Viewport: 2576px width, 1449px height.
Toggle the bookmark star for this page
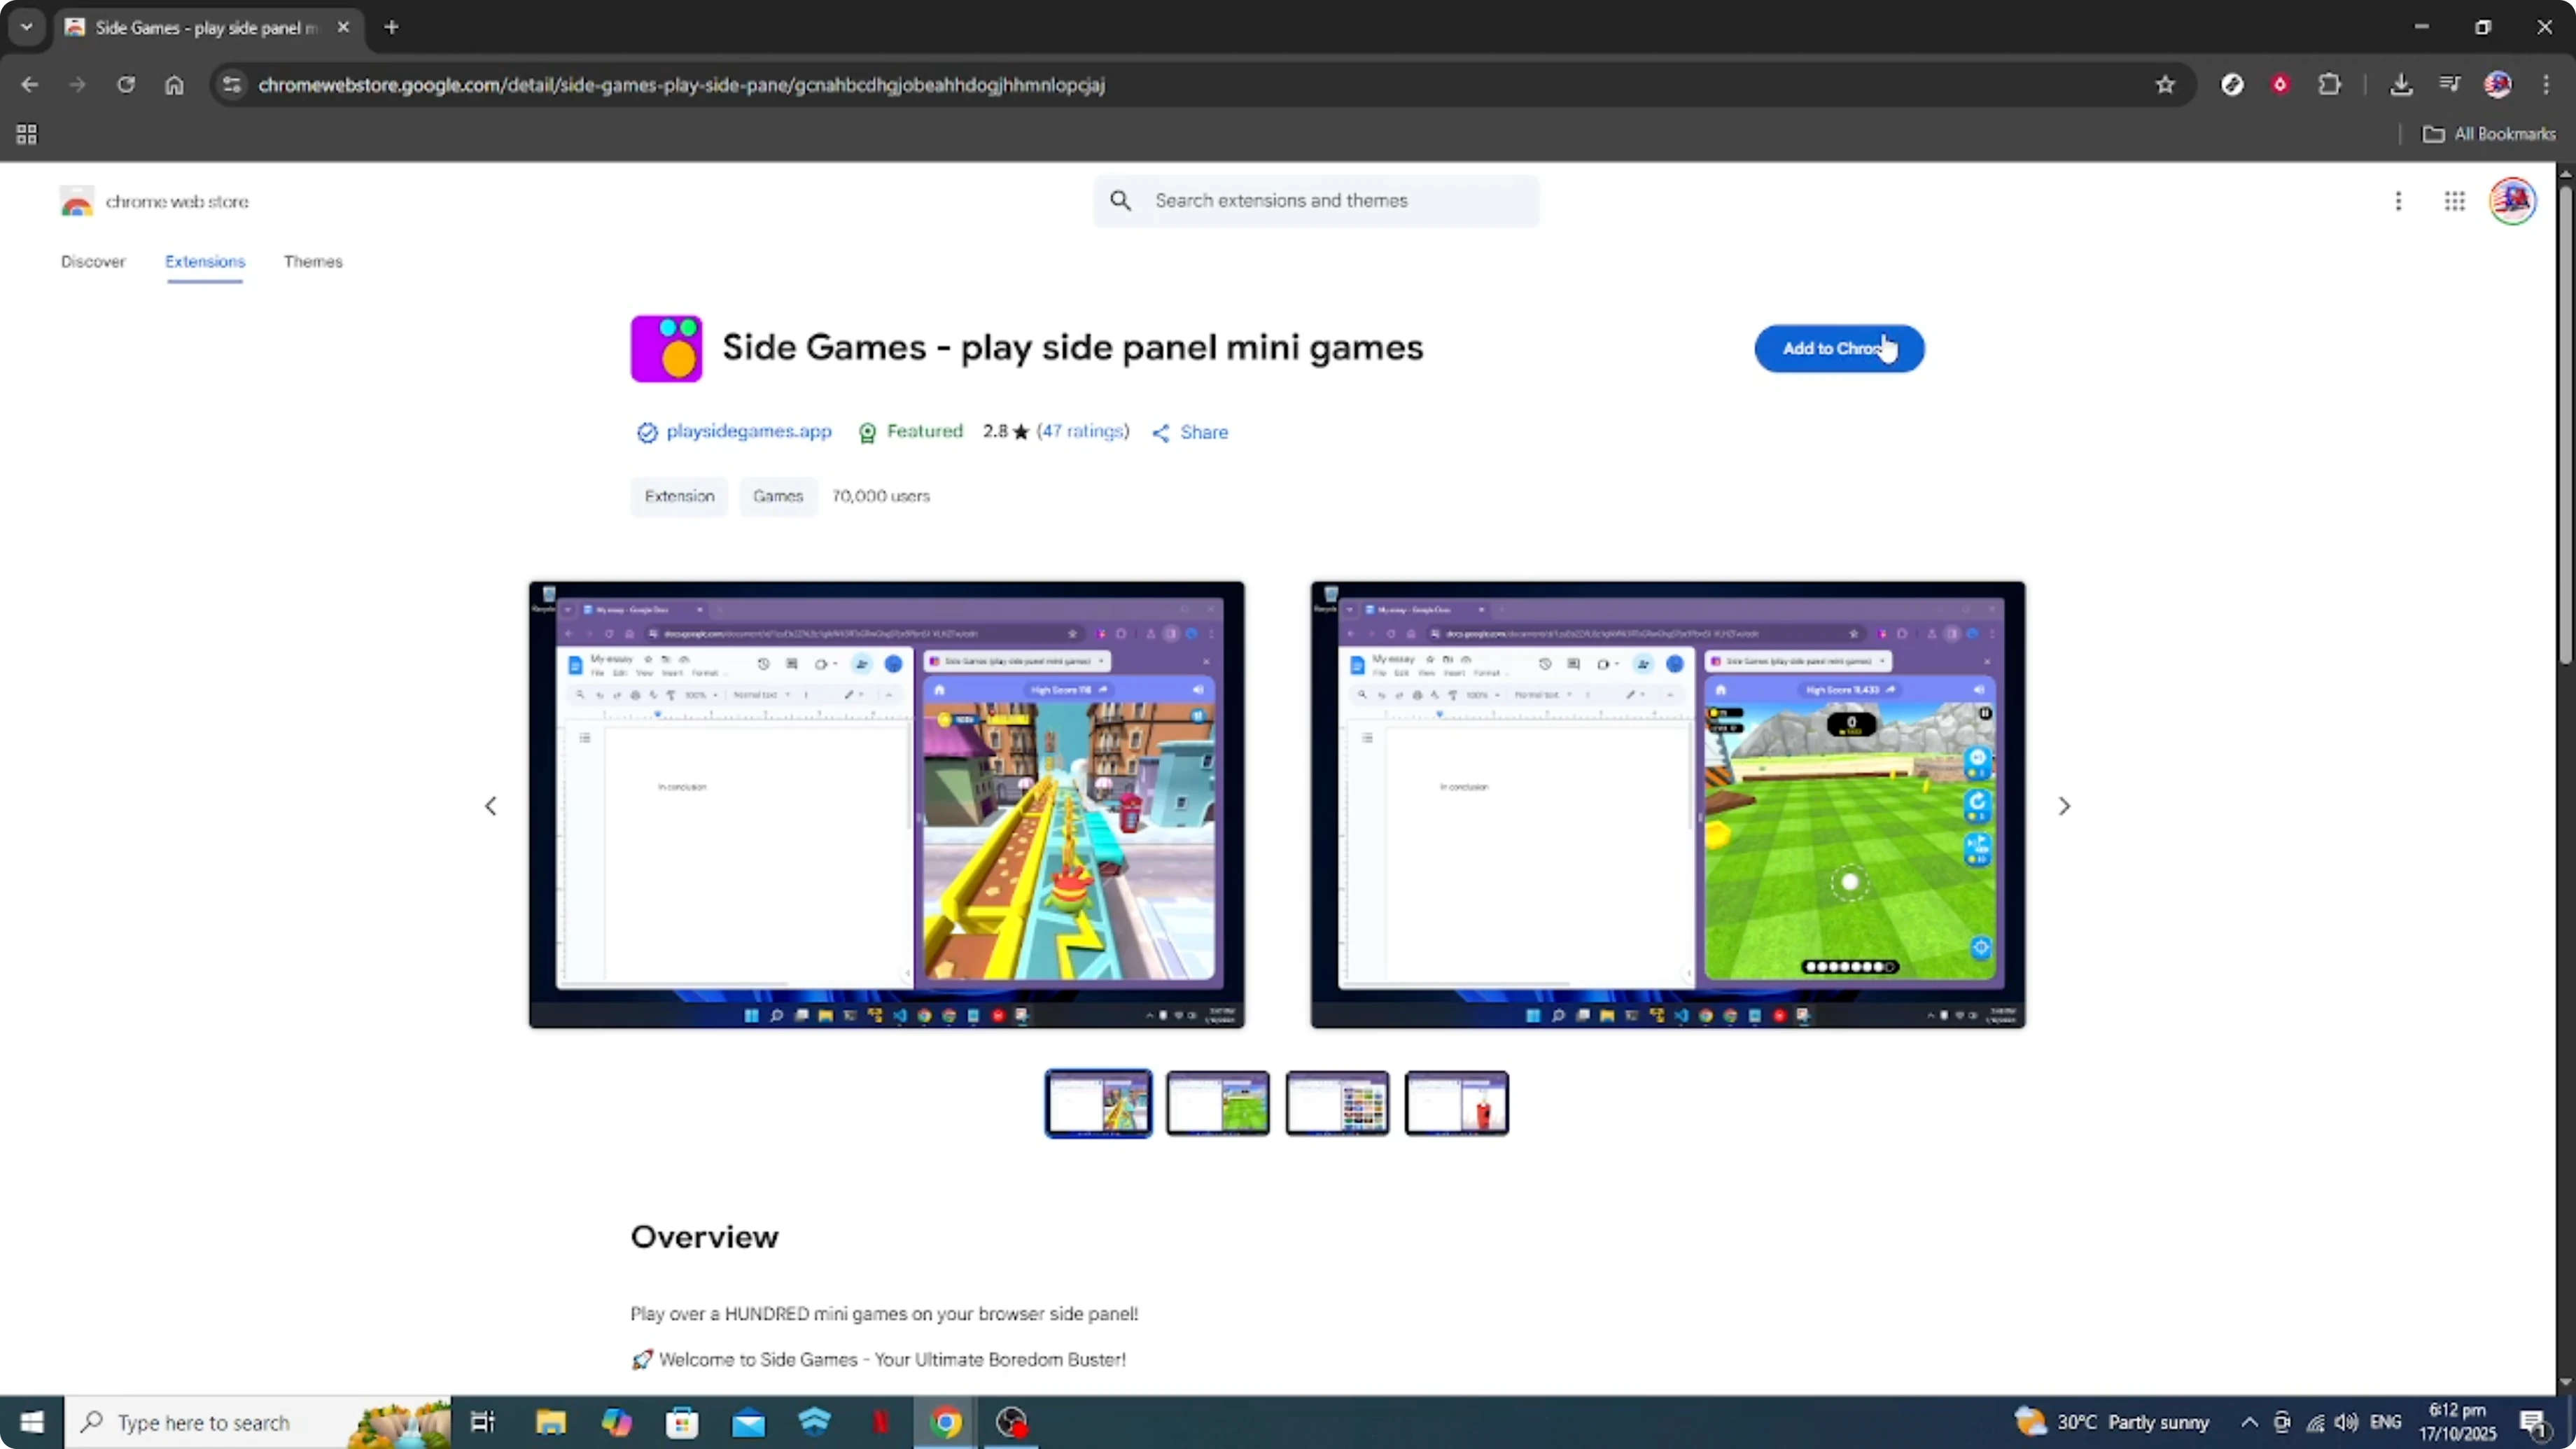(2165, 85)
